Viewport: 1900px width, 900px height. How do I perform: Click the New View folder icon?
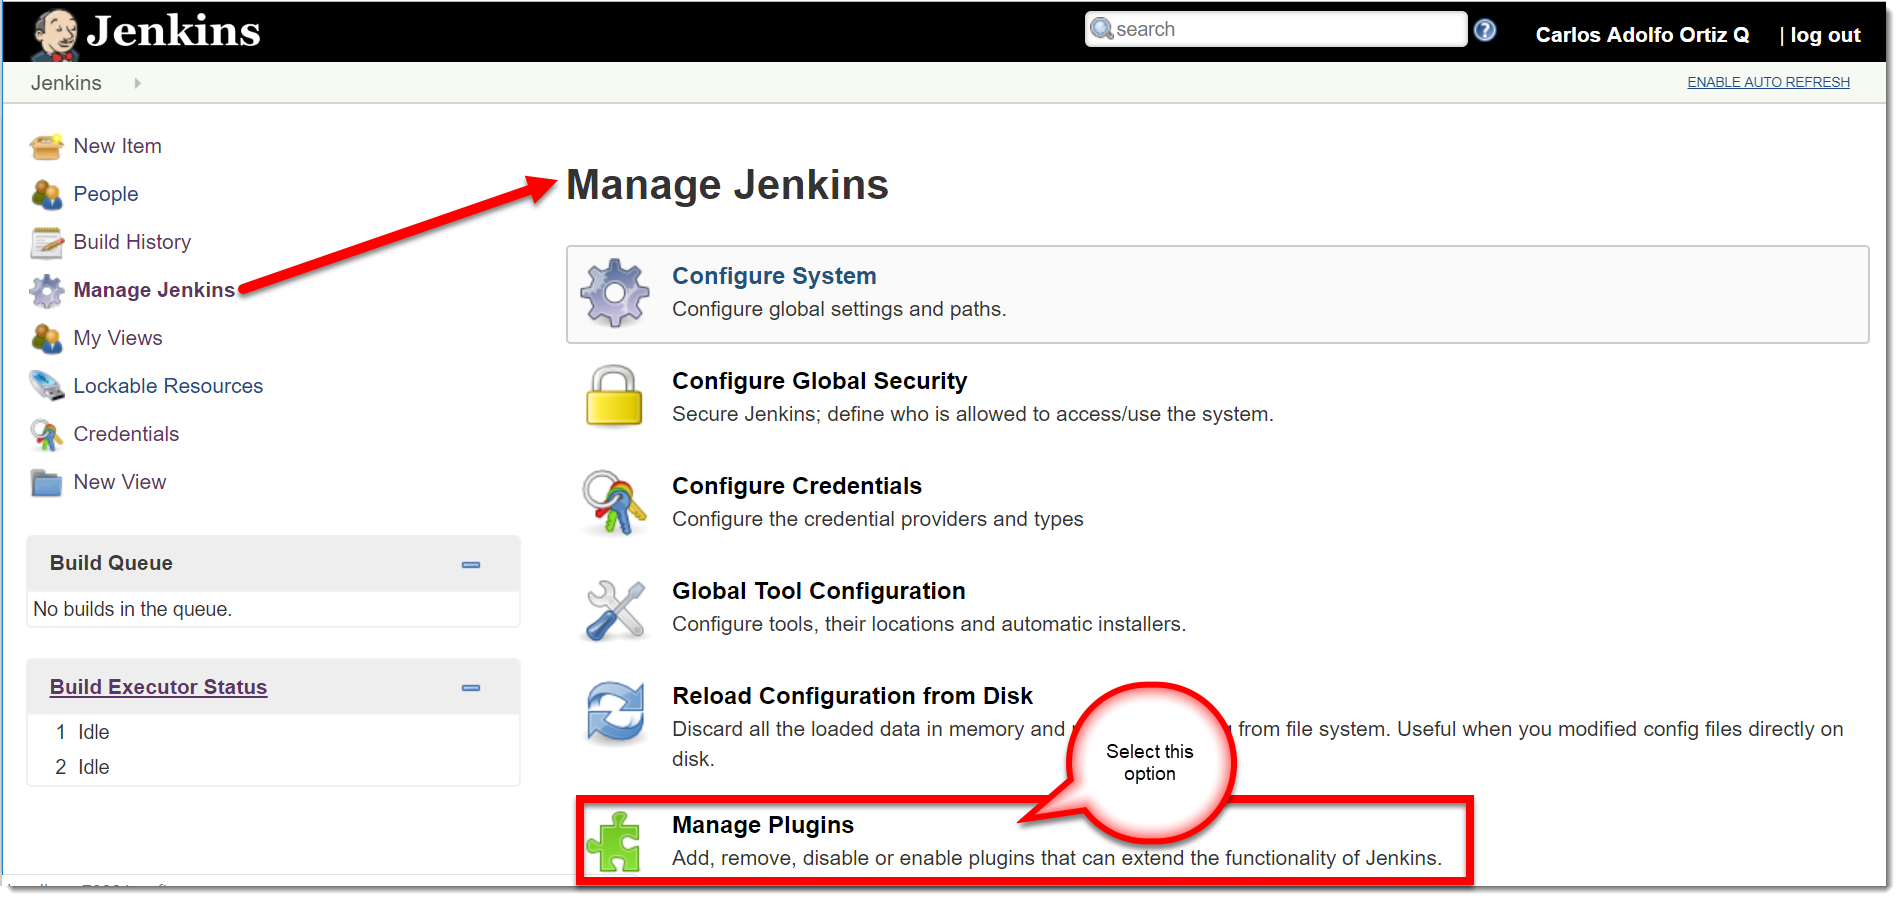click(x=47, y=483)
